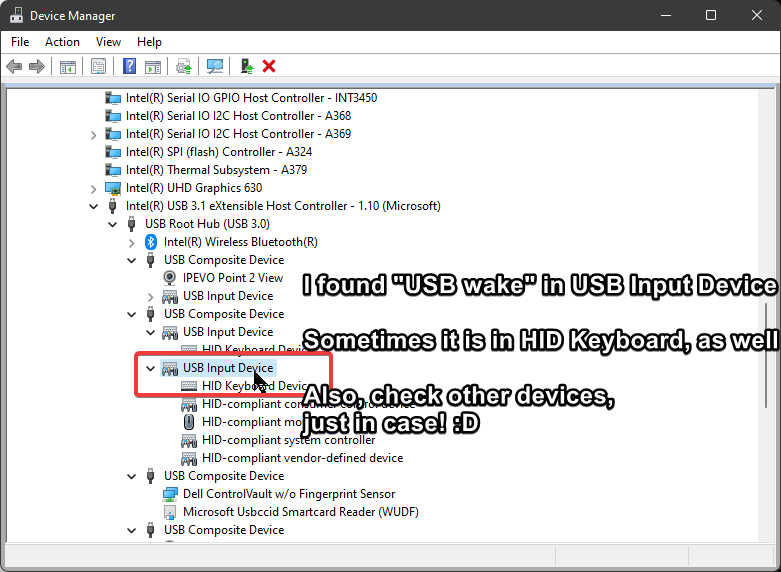781x572 pixels.
Task: Click the Enable device toolbar icon
Action: point(247,66)
